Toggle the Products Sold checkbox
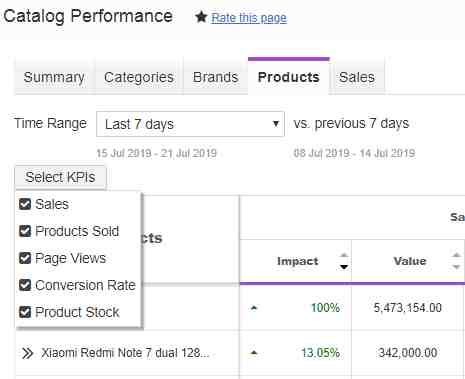The height and width of the screenshot is (379, 465). (x=25, y=231)
